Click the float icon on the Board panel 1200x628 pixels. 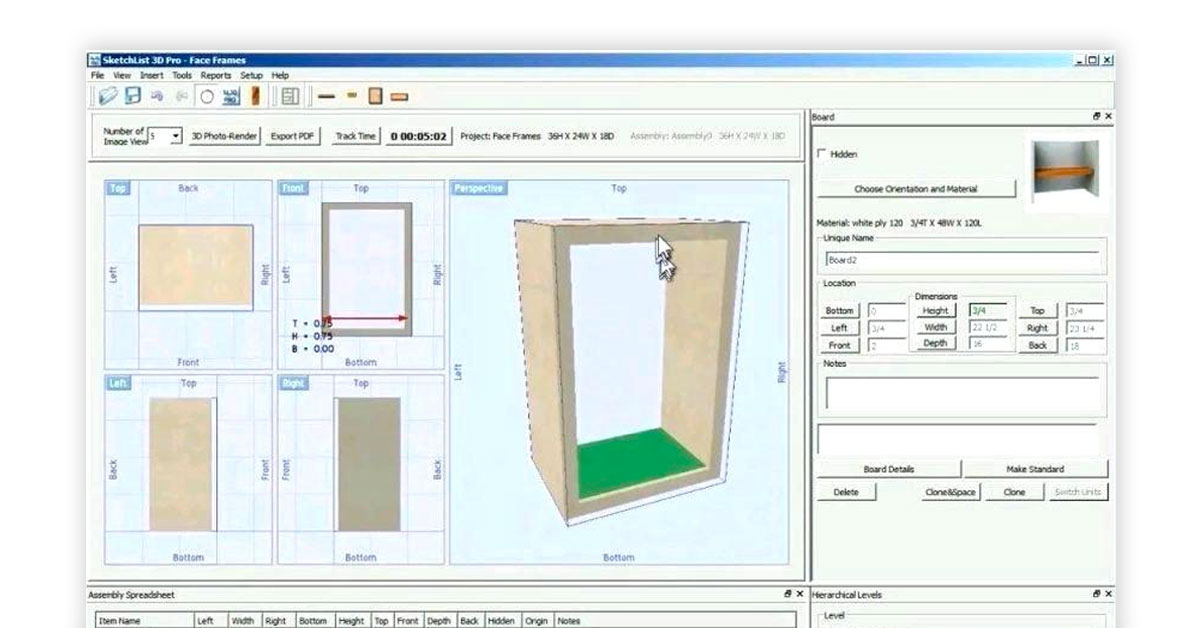(1096, 116)
